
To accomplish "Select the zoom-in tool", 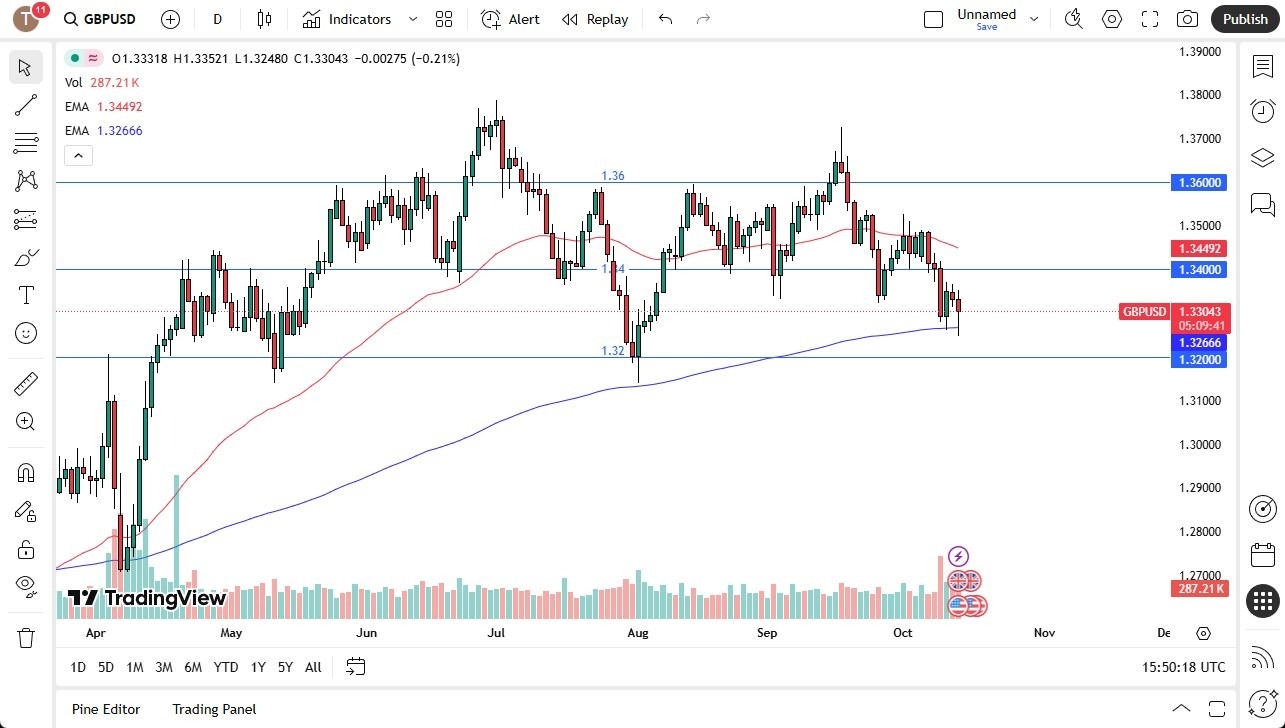I will point(25,421).
